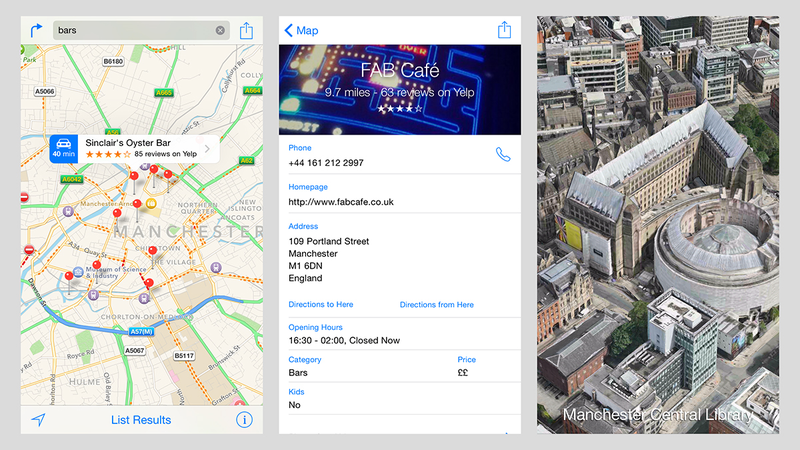
Task: Clear the 'bars' search text
Action: (x=220, y=31)
